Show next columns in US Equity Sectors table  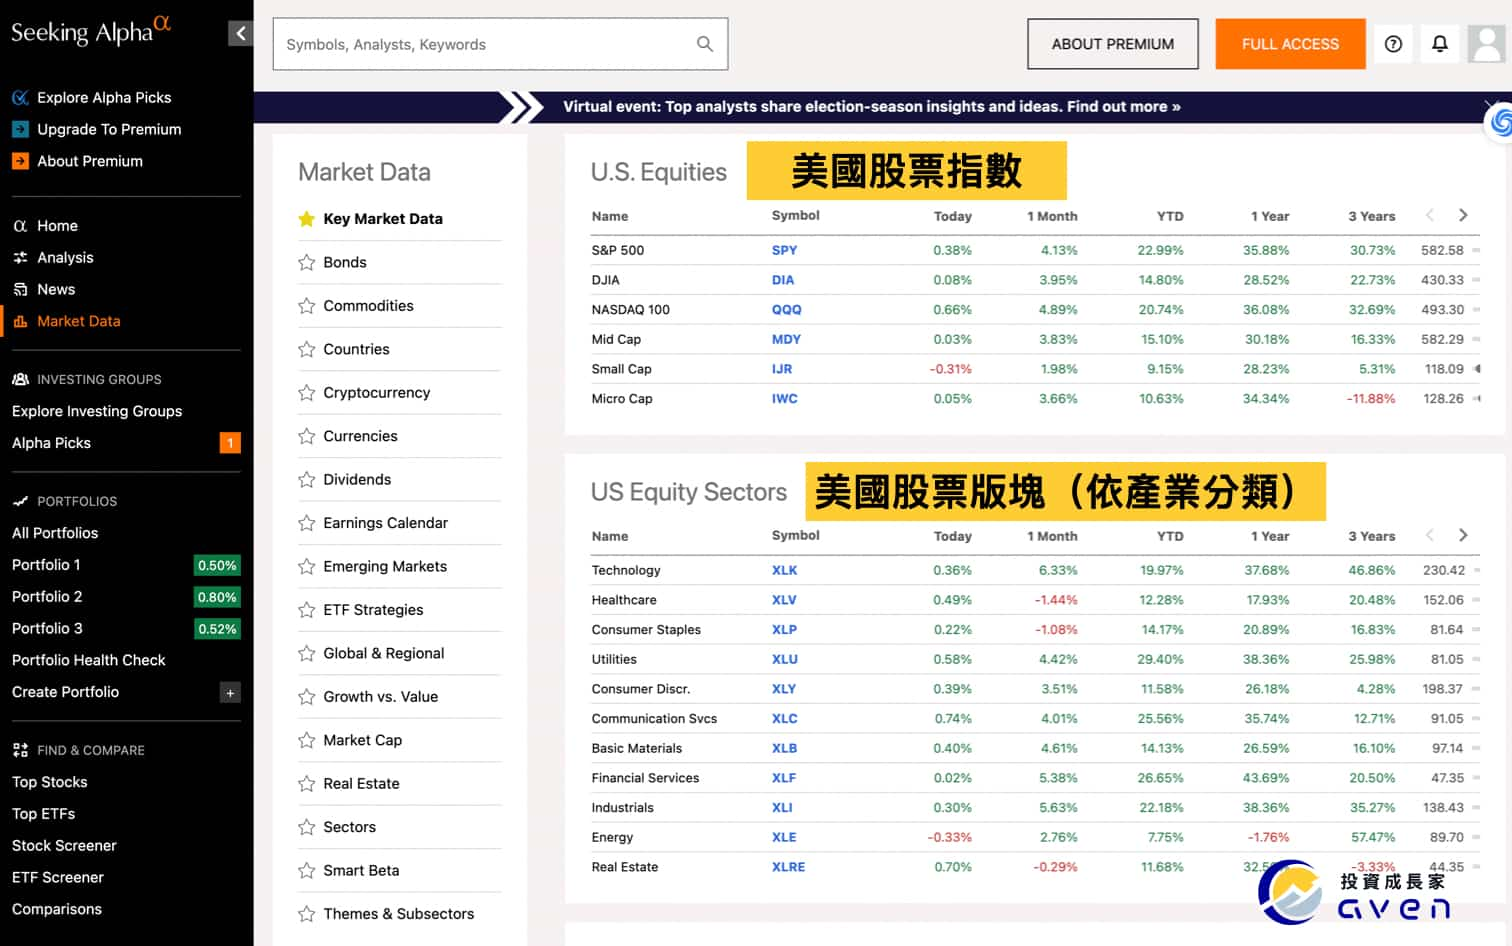pos(1463,535)
